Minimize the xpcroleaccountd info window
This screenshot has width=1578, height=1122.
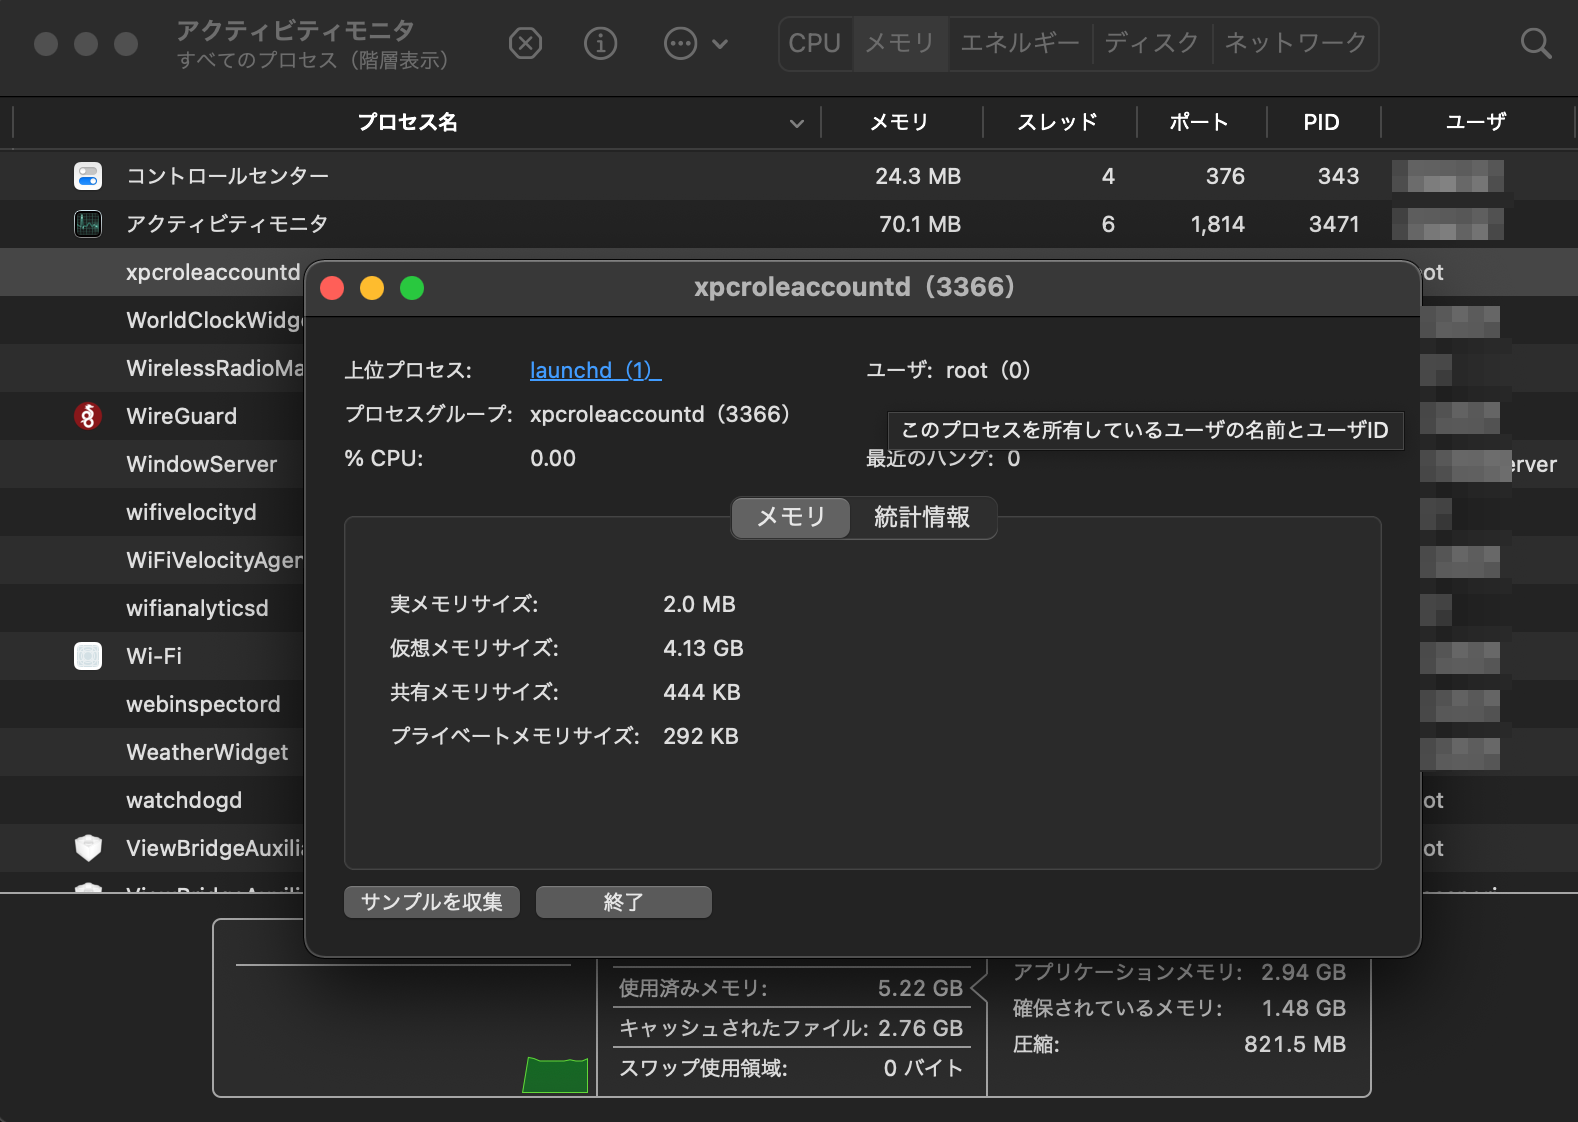372,288
